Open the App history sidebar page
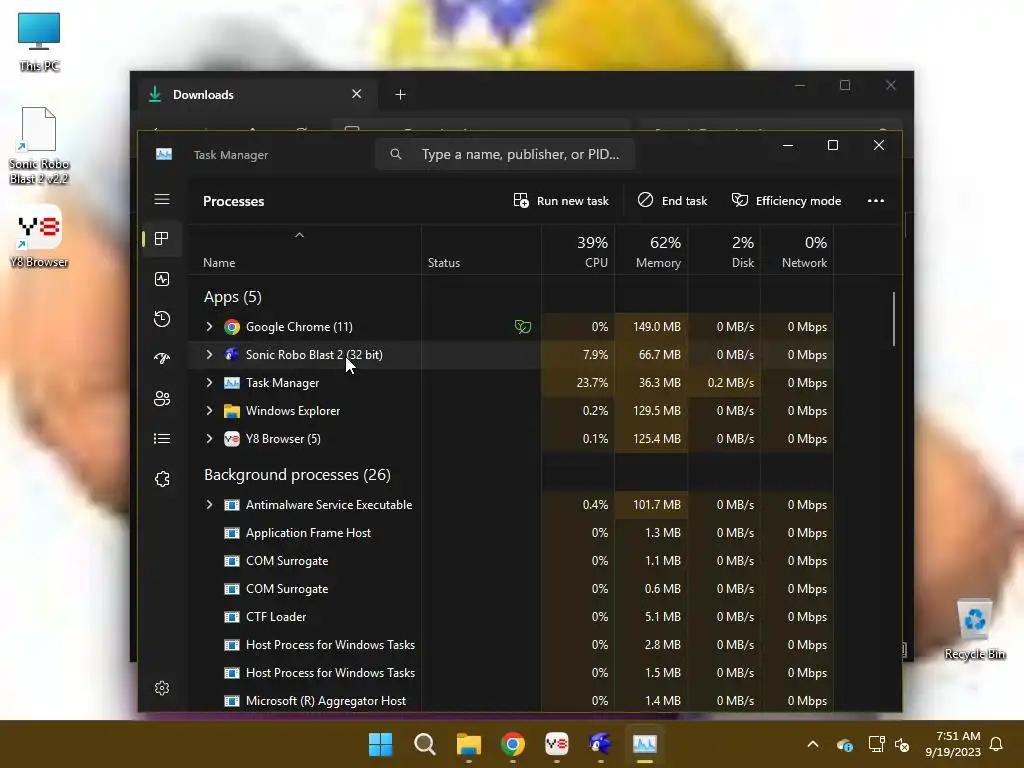The image size is (1024, 768). click(x=162, y=319)
